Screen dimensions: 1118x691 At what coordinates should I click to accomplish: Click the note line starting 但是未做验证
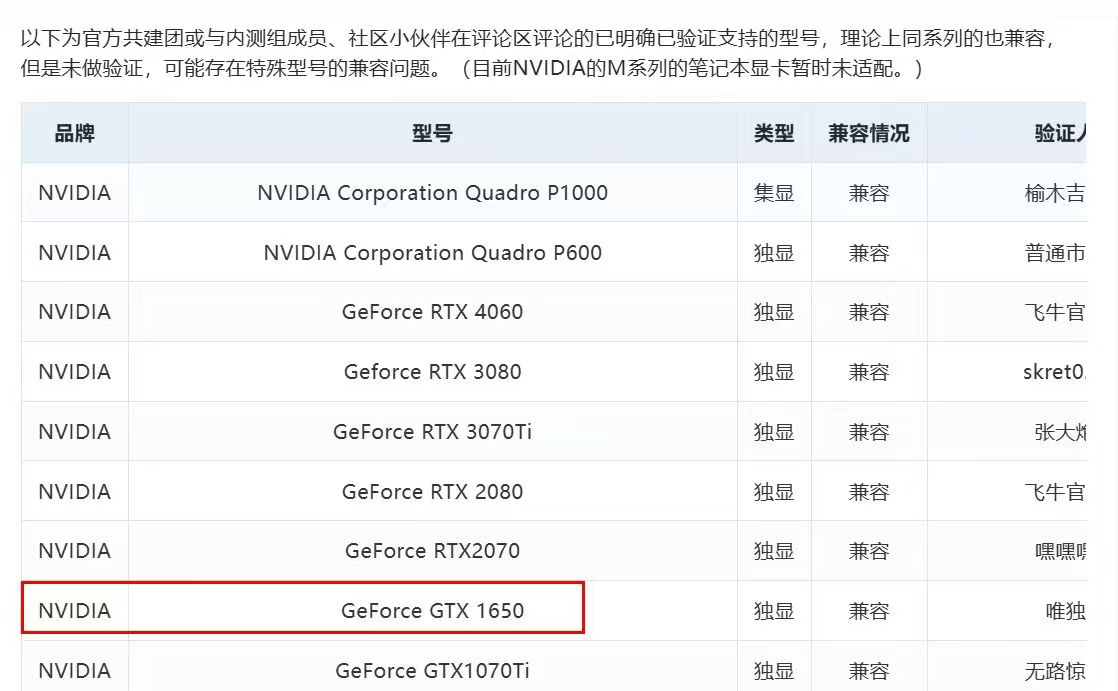click(472, 68)
